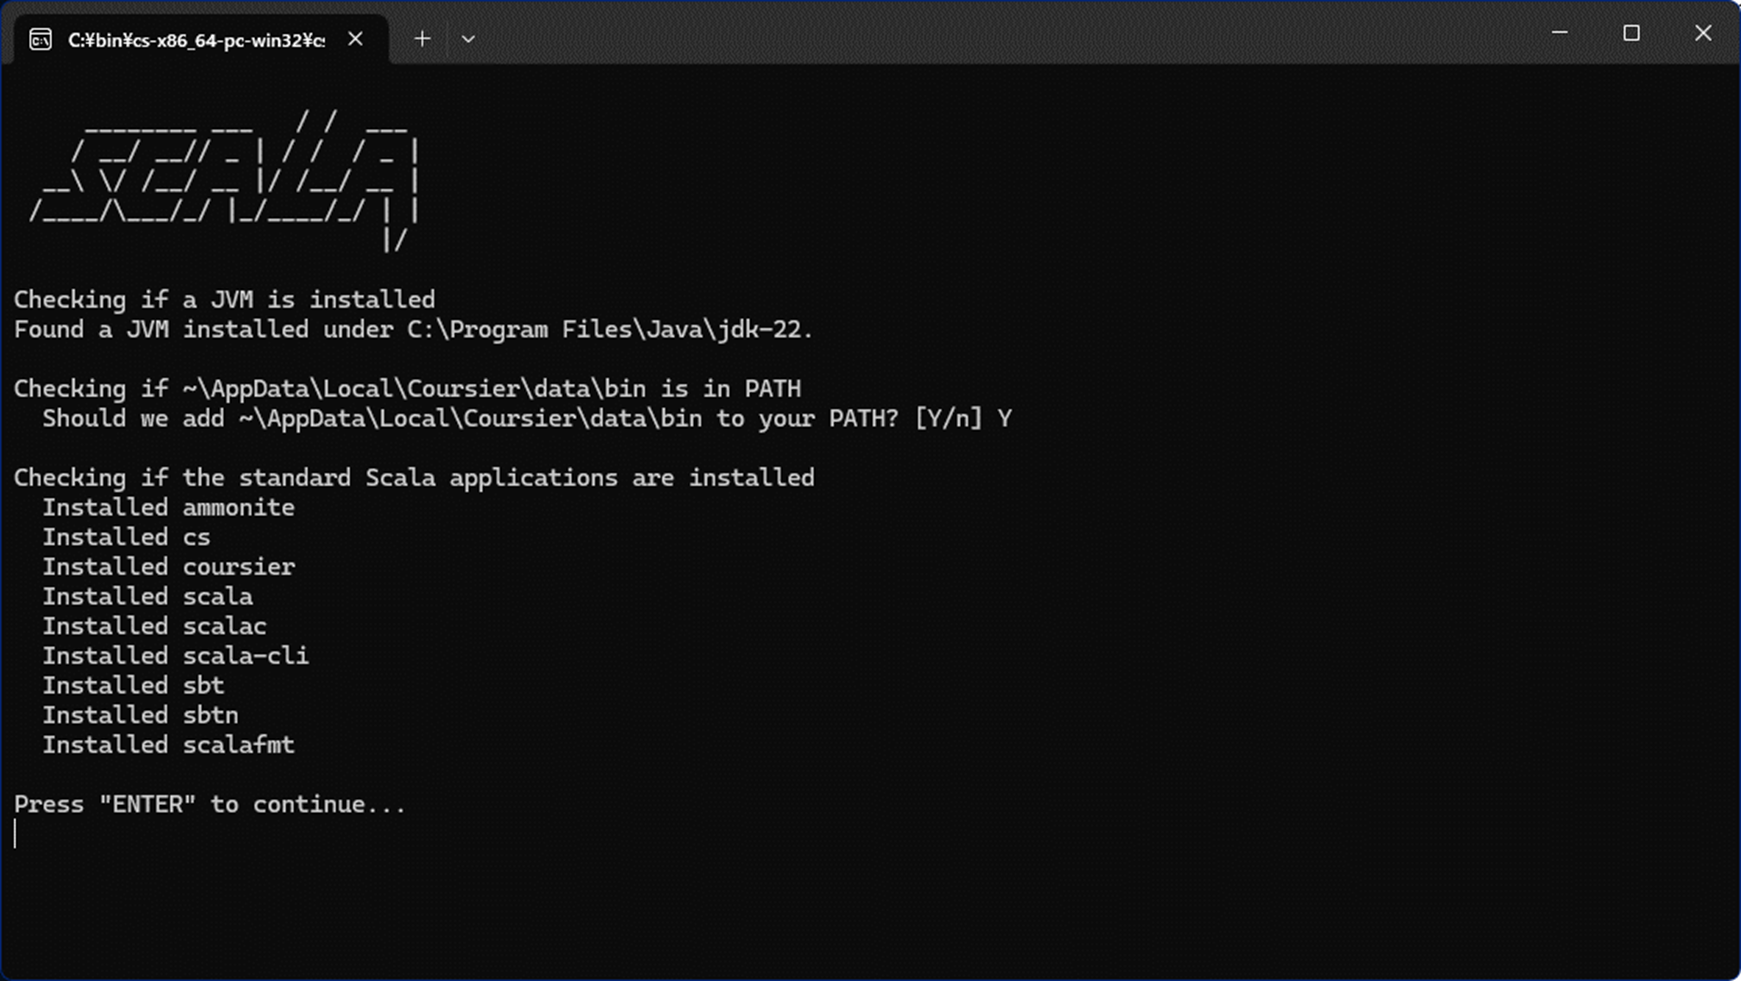Minimize the terminal window

pyautogui.click(x=1561, y=33)
